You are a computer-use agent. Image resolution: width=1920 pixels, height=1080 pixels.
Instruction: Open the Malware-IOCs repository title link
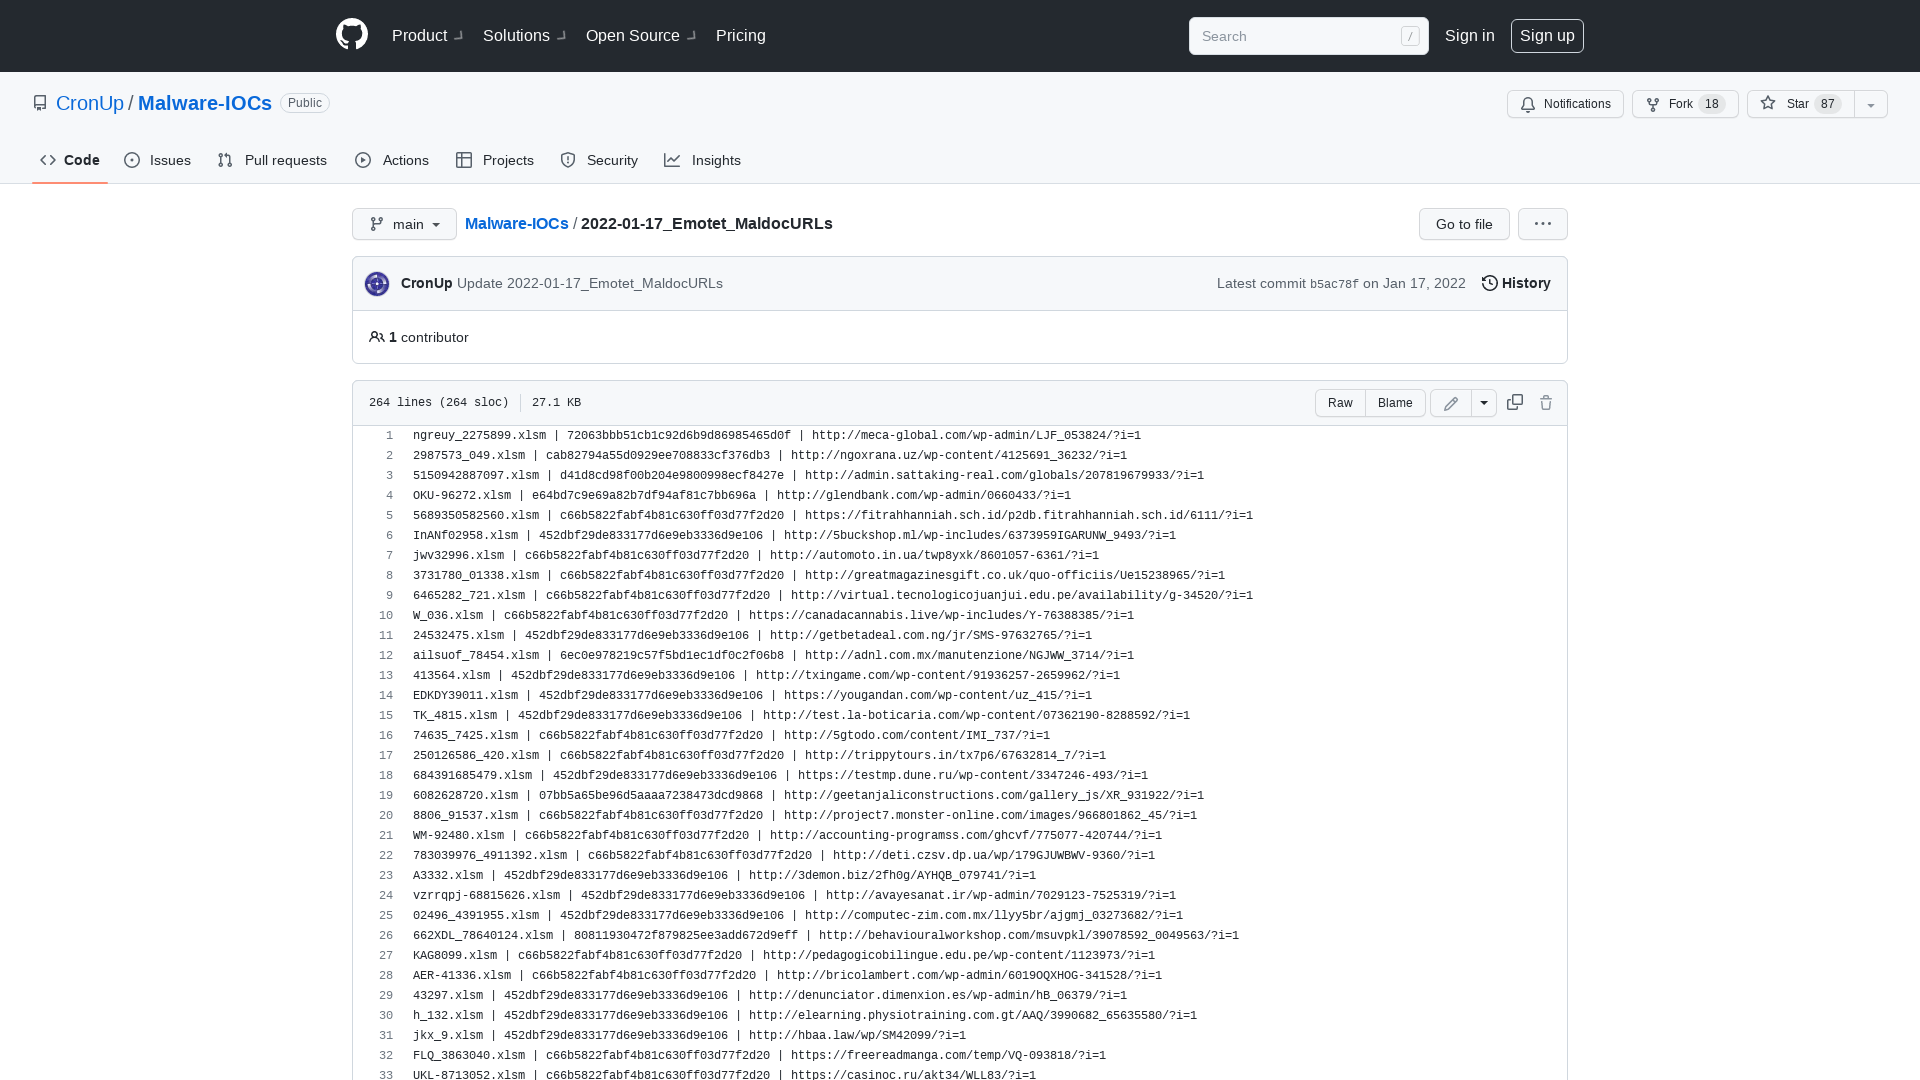205,103
